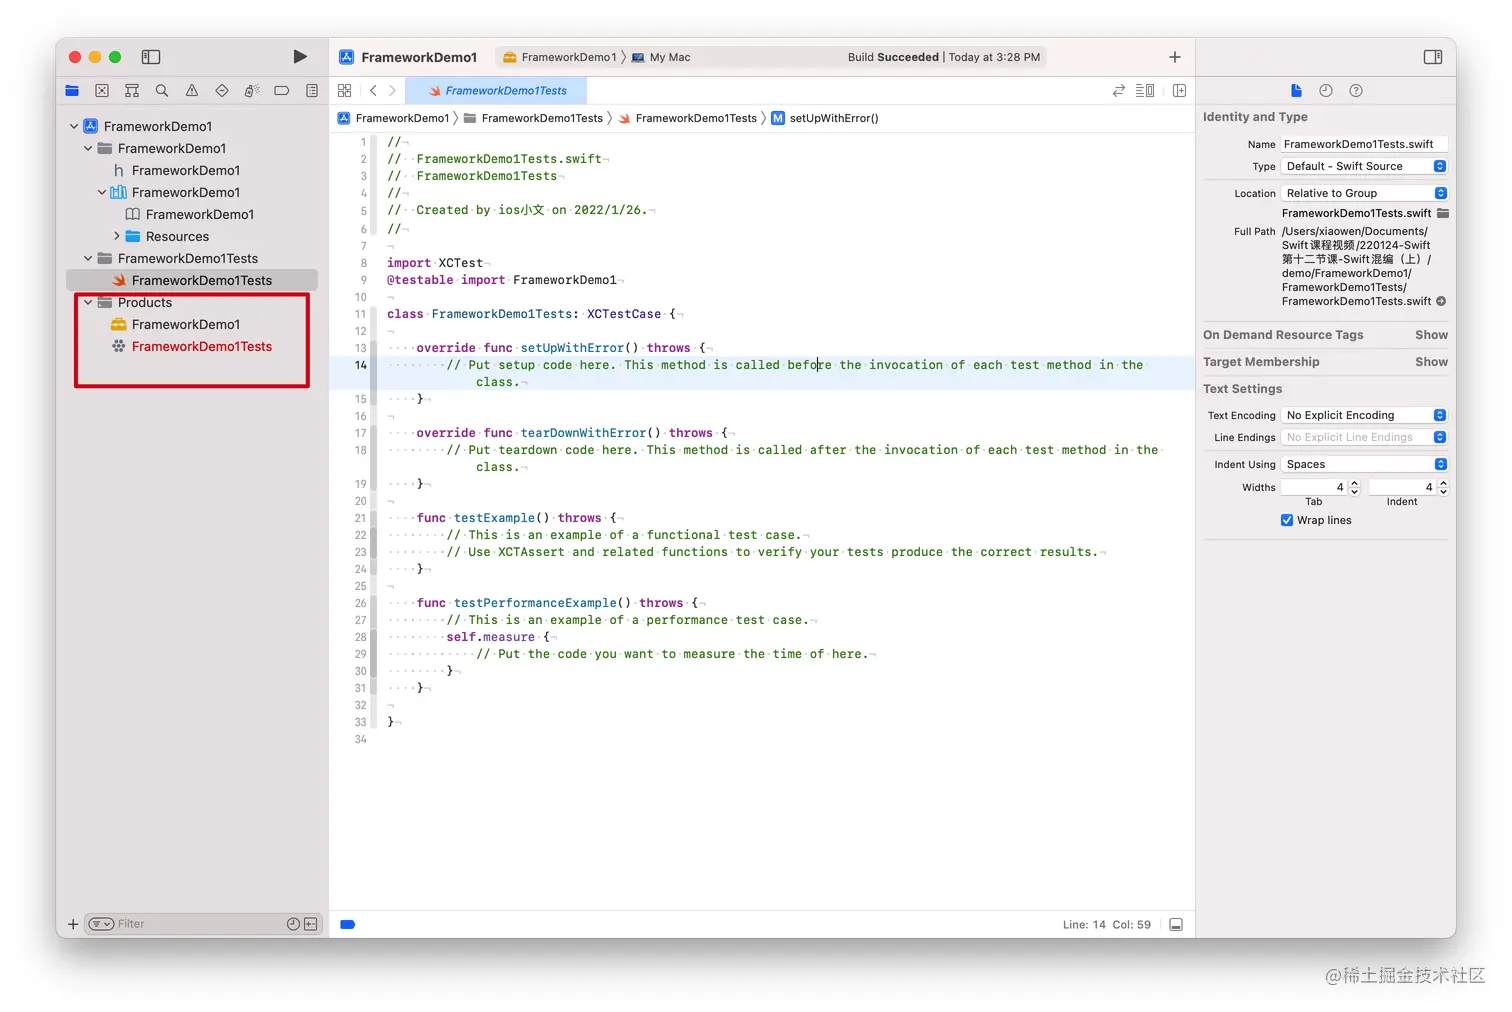1512x1012 pixels.
Task: Open the Find navigator magnifier
Action: point(162,91)
